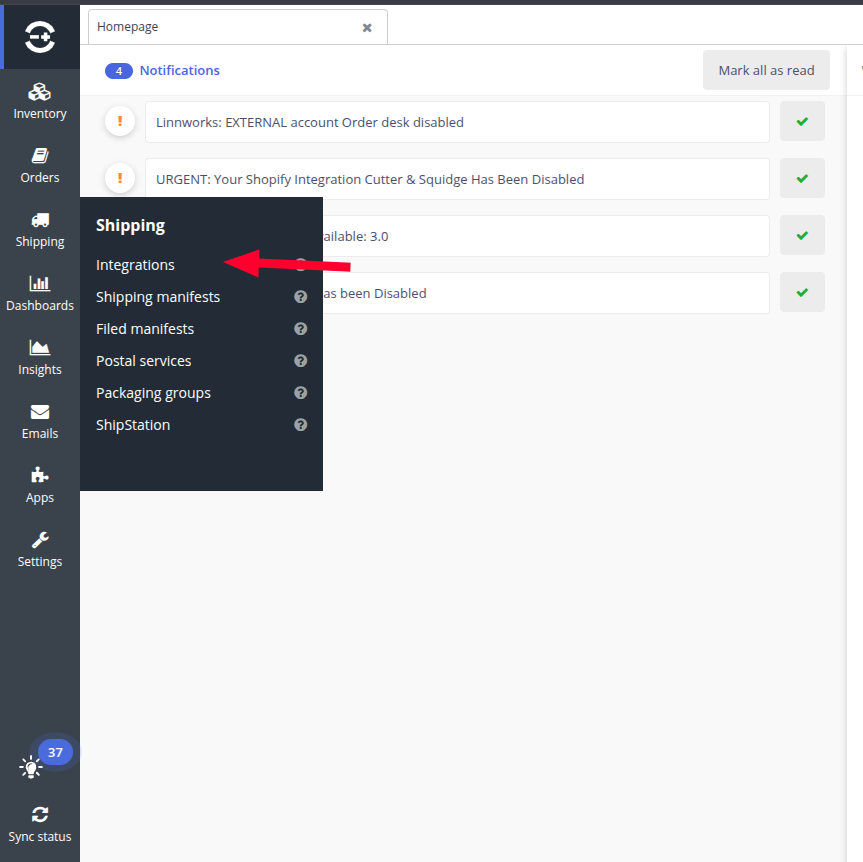This screenshot has height=862, width=863.
Task: Click help icon next to Shipping manifests
Action: [301, 297]
